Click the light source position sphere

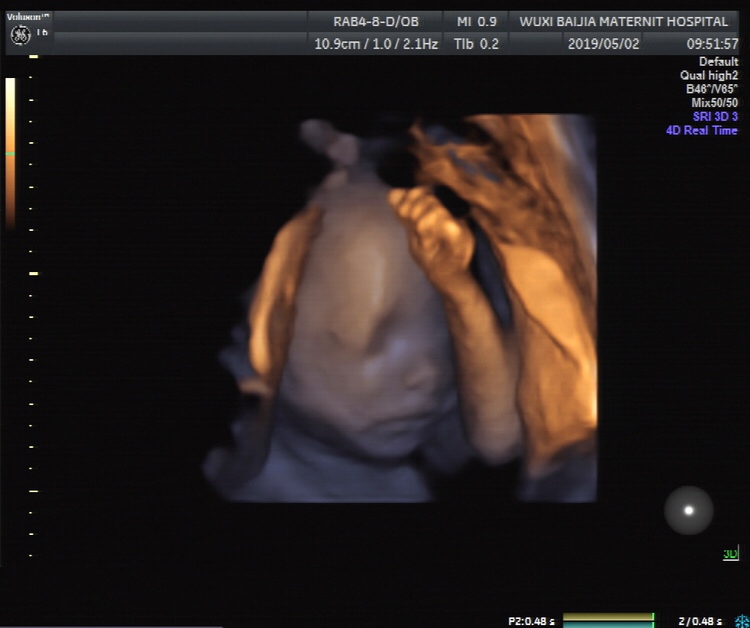(x=688, y=510)
